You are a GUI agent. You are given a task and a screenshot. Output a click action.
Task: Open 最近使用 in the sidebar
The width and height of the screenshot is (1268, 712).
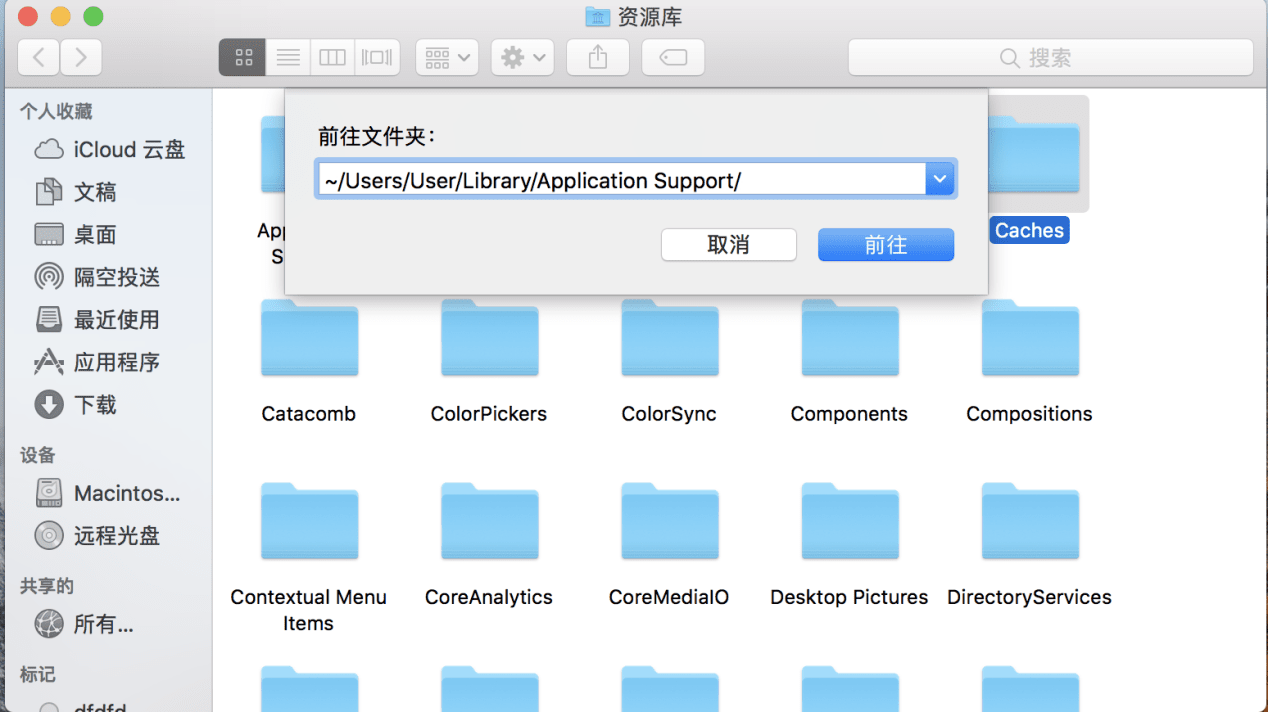click(x=97, y=320)
